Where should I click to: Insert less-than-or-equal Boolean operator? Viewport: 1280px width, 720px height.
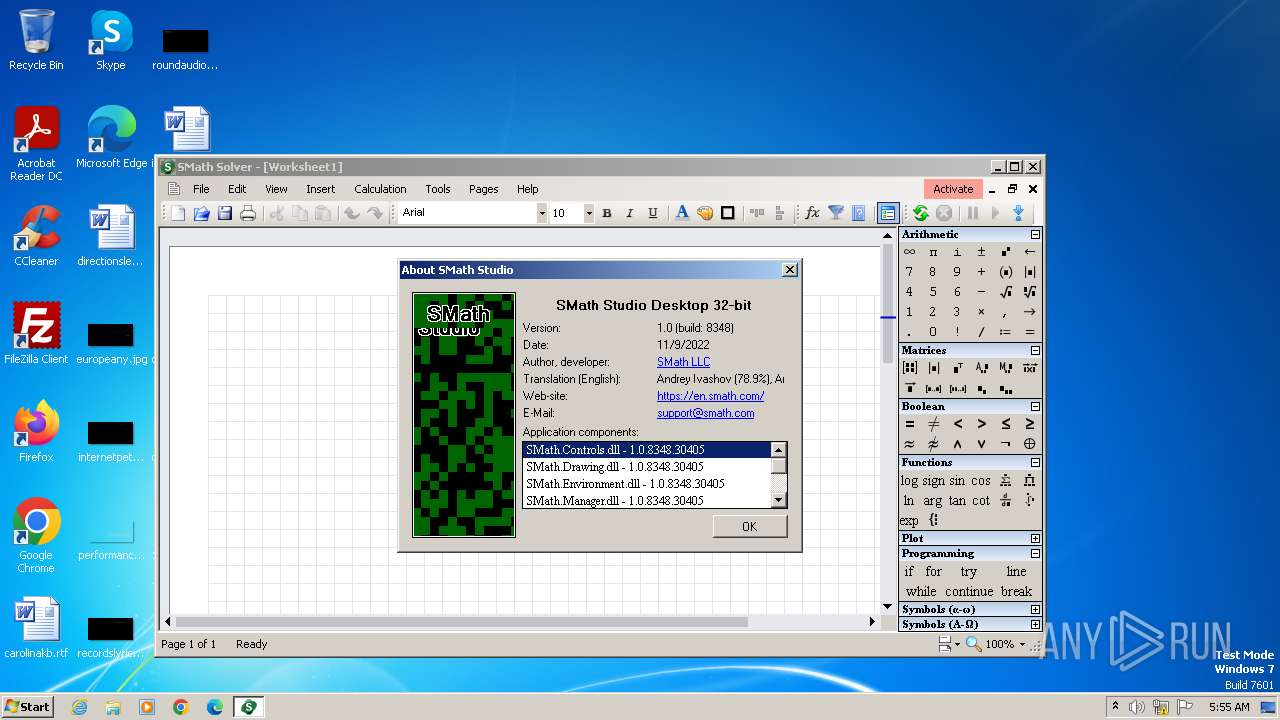[x=1006, y=424]
